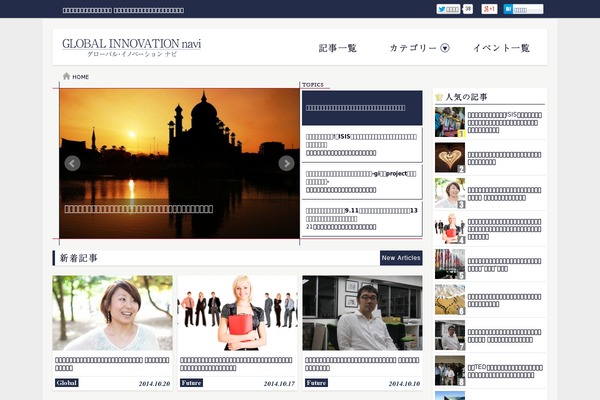Image resolution: width=600 pixels, height=400 pixels.
Task: Open popular article rank 2 heart thumbnail
Action: tap(450, 158)
